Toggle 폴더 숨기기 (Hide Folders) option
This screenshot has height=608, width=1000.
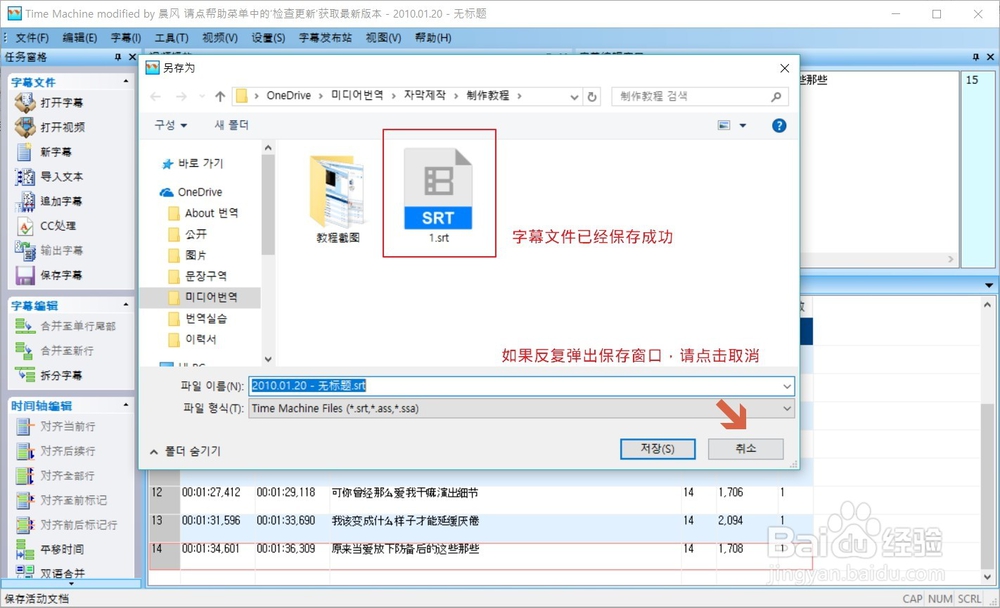point(185,450)
